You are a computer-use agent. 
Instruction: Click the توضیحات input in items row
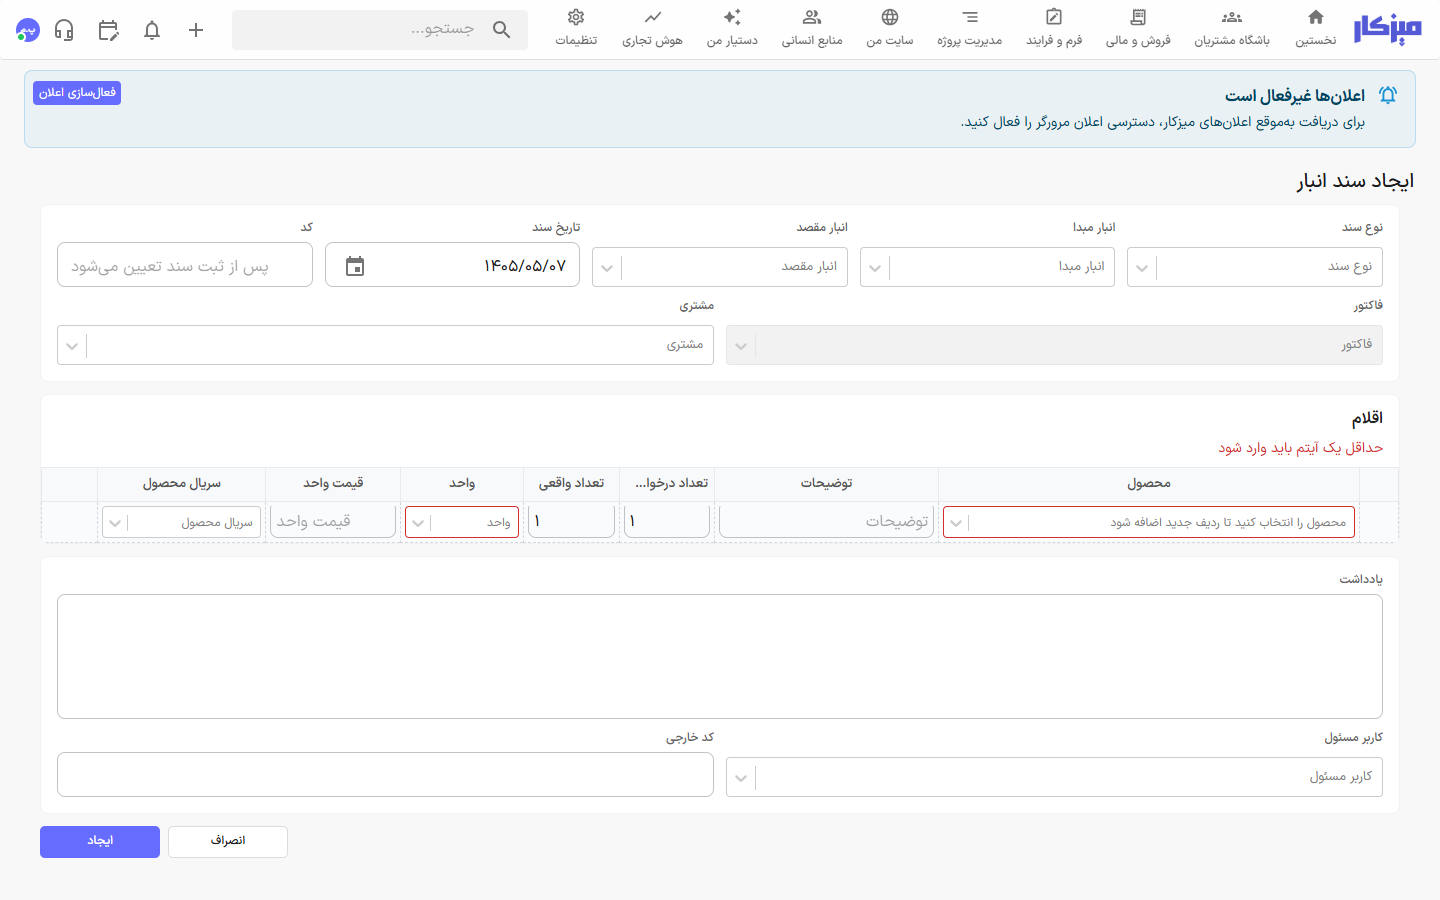[826, 521]
